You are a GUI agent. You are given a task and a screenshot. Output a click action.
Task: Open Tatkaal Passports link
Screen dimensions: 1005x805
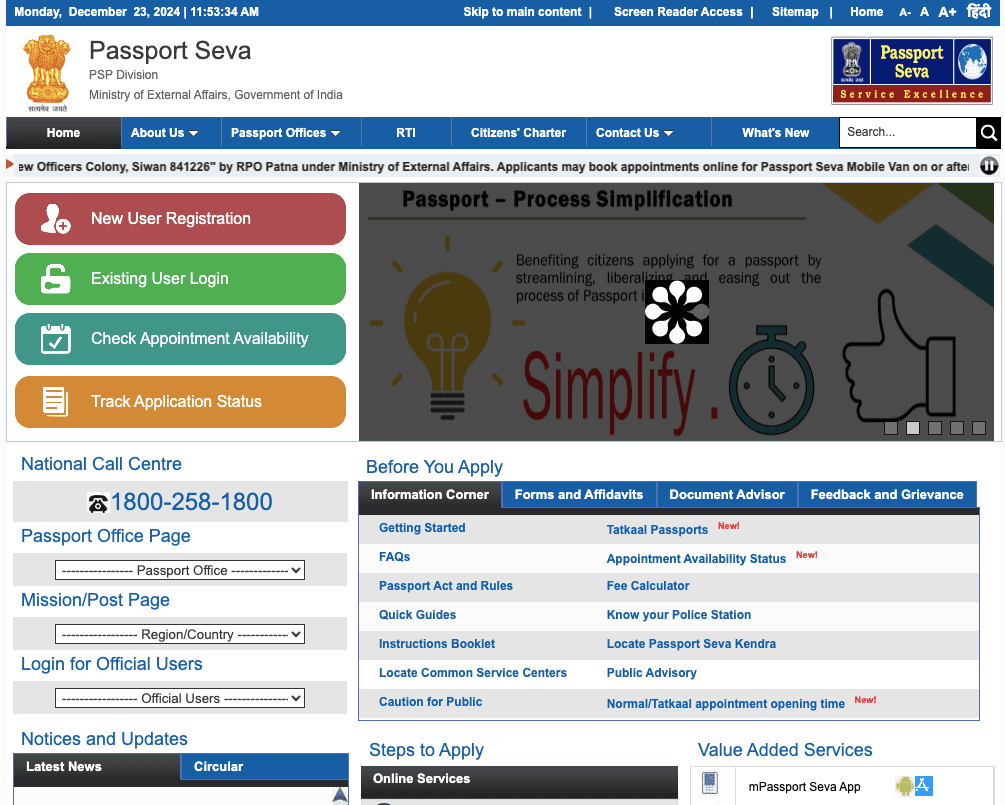(x=657, y=529)
